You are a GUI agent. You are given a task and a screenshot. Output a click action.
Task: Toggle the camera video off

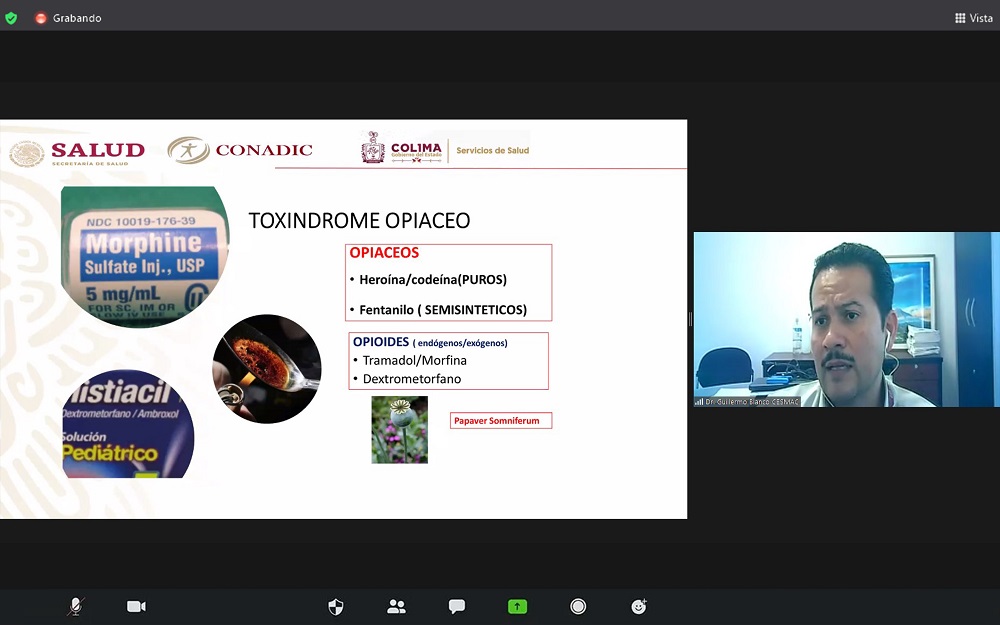(136, 606)
